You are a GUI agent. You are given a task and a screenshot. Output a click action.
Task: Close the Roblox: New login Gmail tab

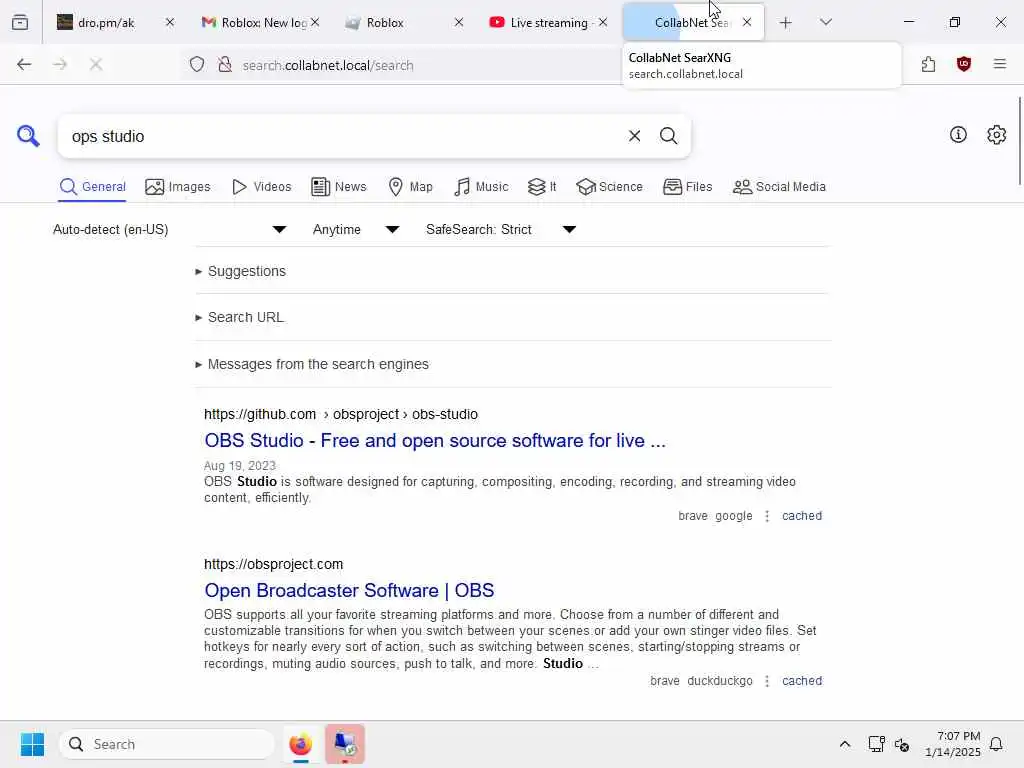(x=315, y=22)
